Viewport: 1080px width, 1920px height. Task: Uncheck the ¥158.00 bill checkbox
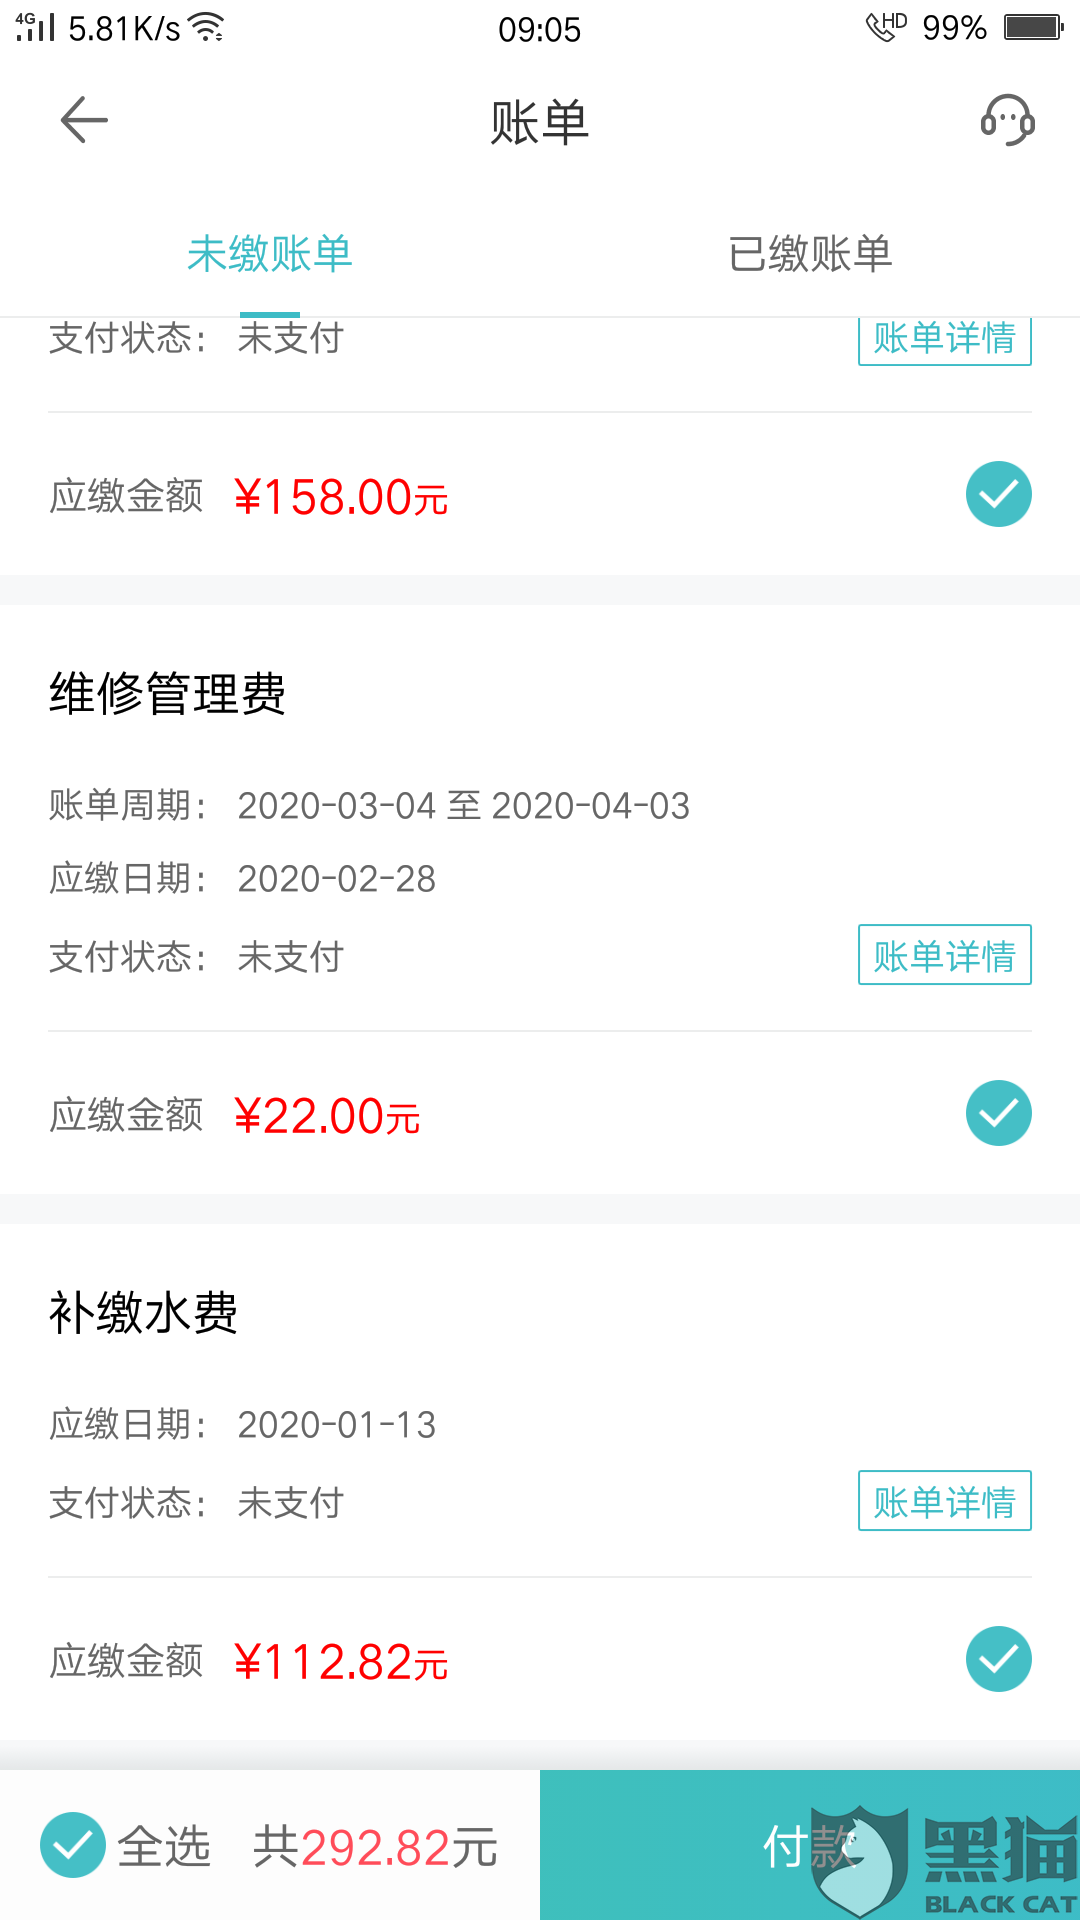pyautogui.click(x=998, y=494)
